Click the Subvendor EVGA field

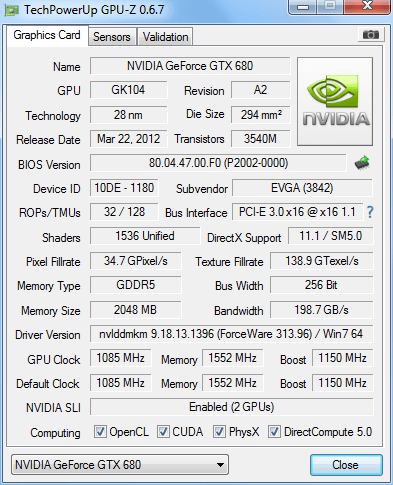coord(302,188)
